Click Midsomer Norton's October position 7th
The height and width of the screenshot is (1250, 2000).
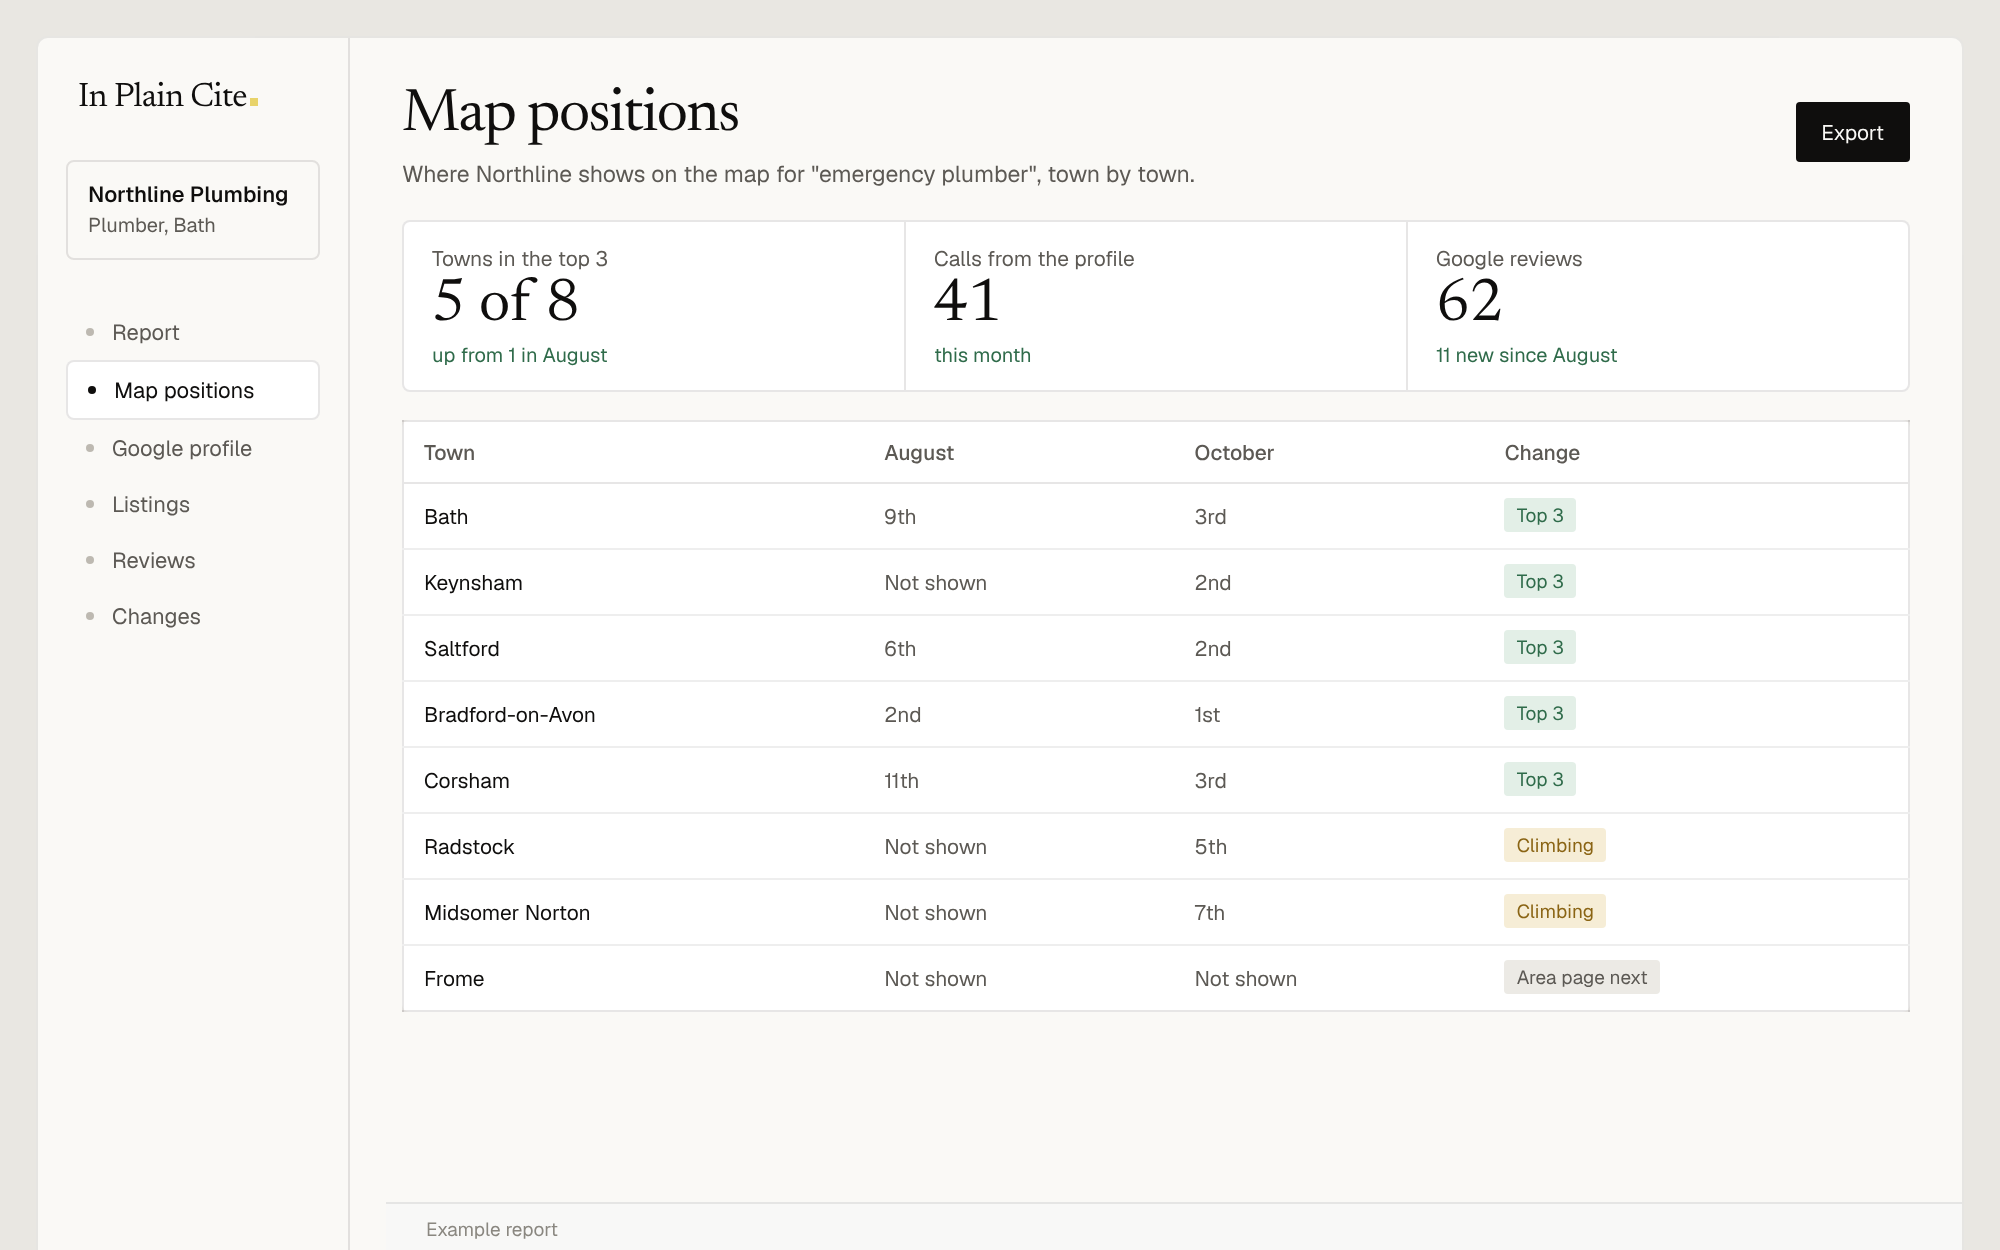click(x=1209, y=913)
